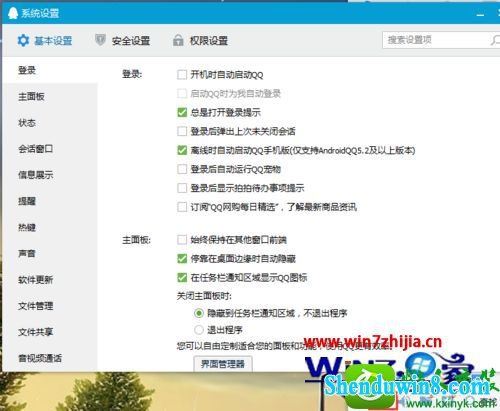Open the 基本设置 tab
This screenshot has width=500, height=411.
[45, 41]
